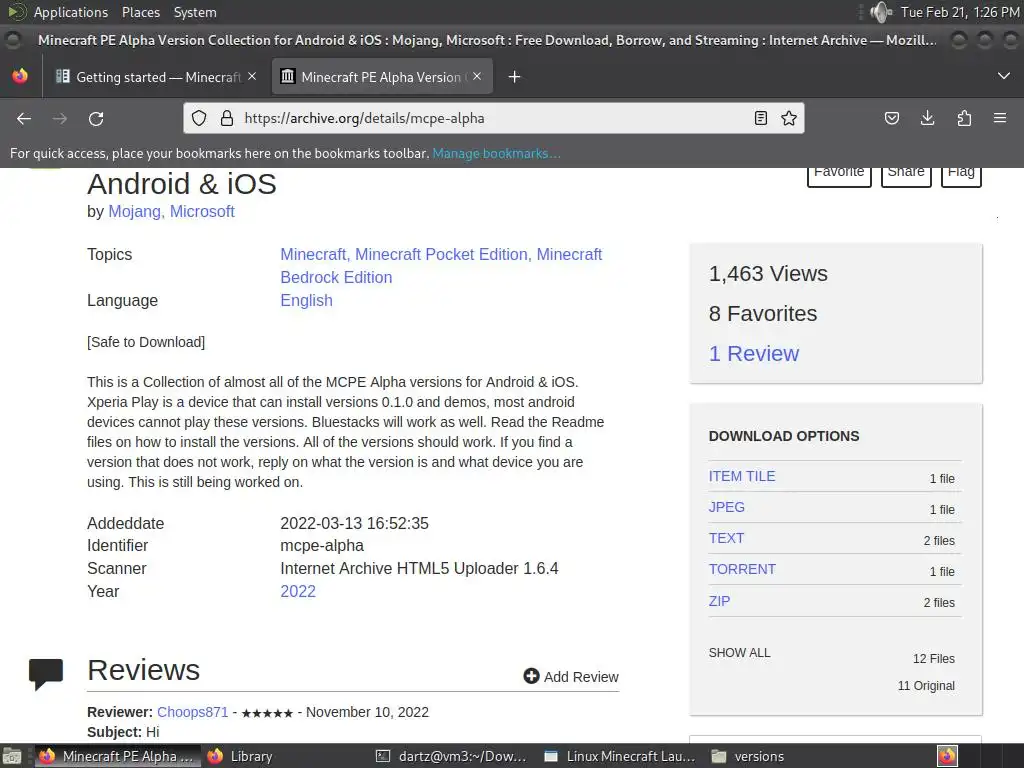
Task: Click the "1,463 Views" text
Action: 768,274
